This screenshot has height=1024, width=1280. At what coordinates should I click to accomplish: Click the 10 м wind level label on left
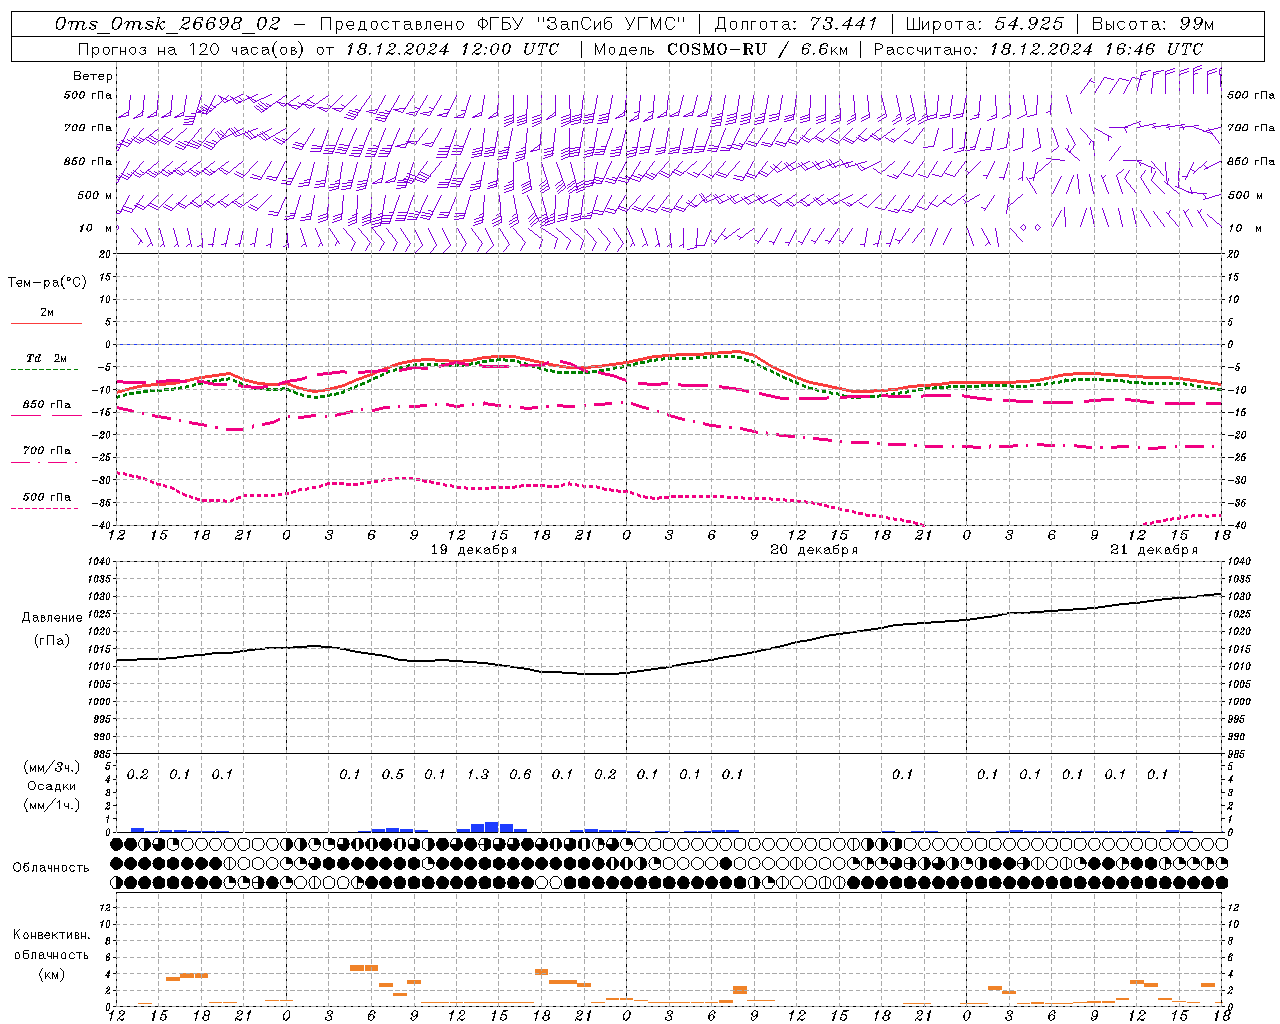click(96, 229)
